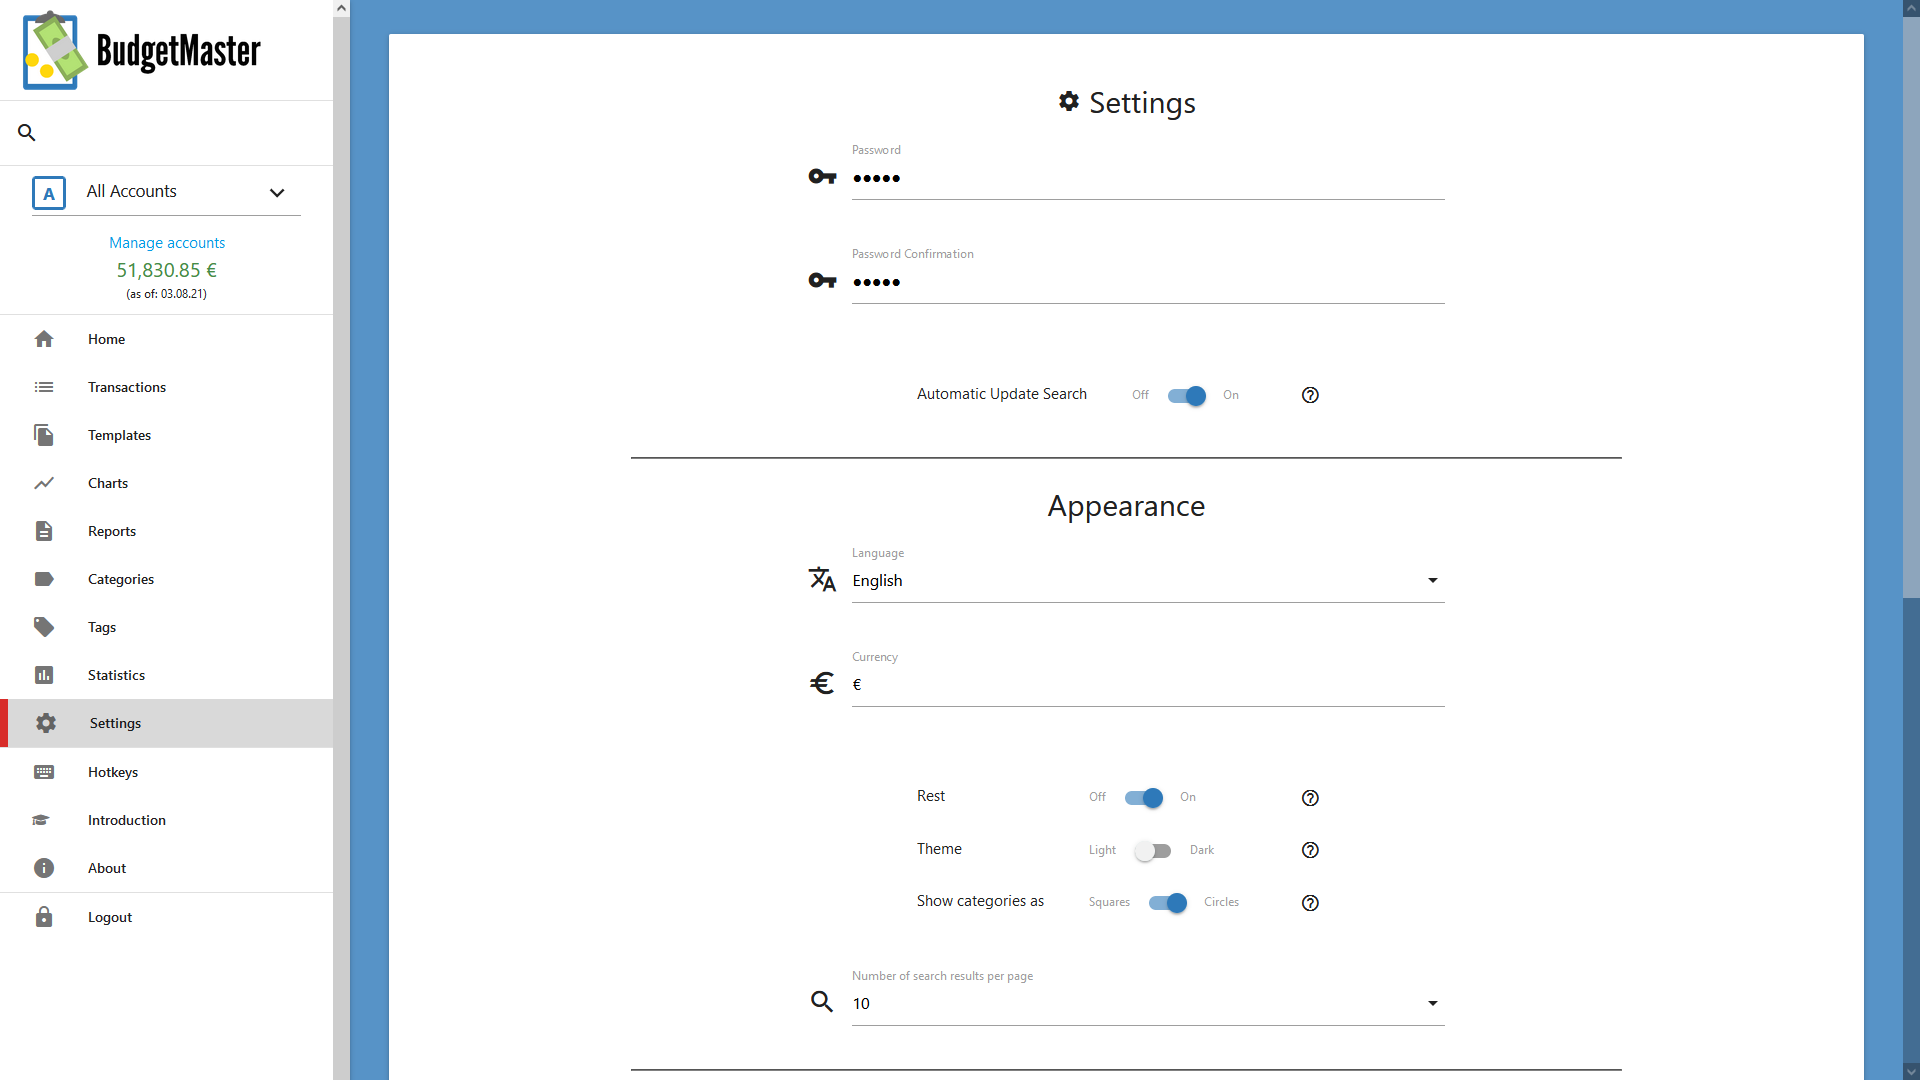Click the key icon beside Password

(822, 177)
